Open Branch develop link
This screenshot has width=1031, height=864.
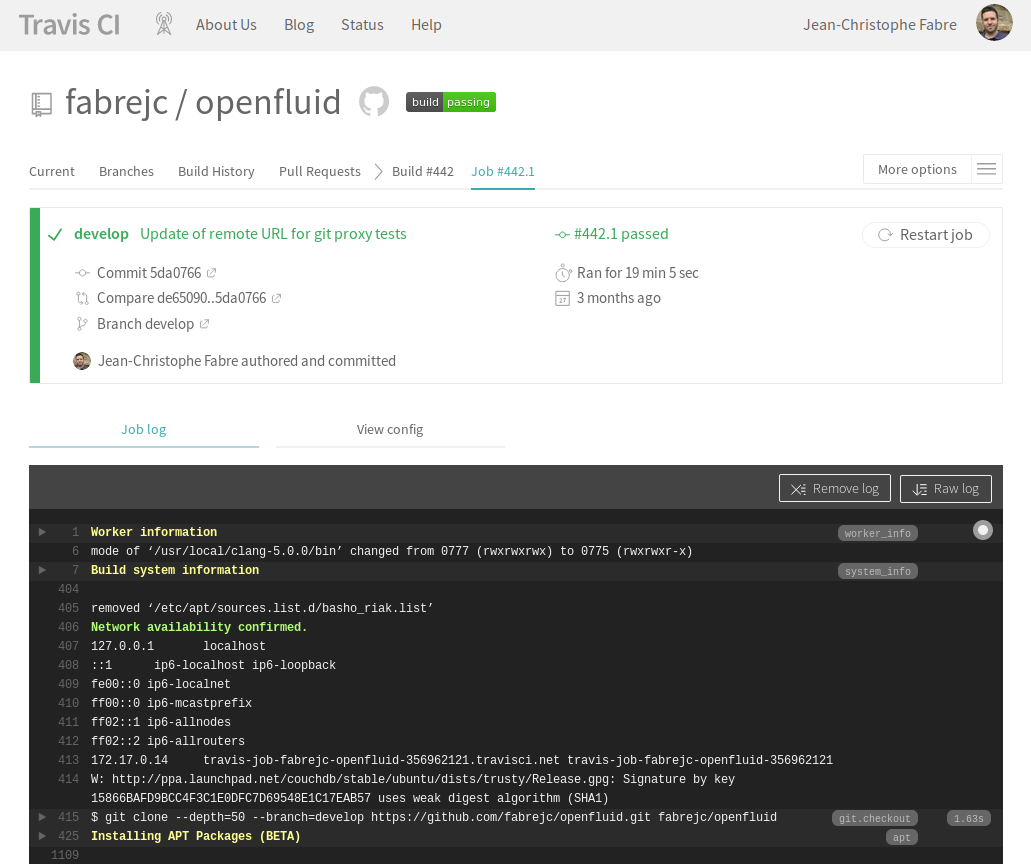pos(145,324)
